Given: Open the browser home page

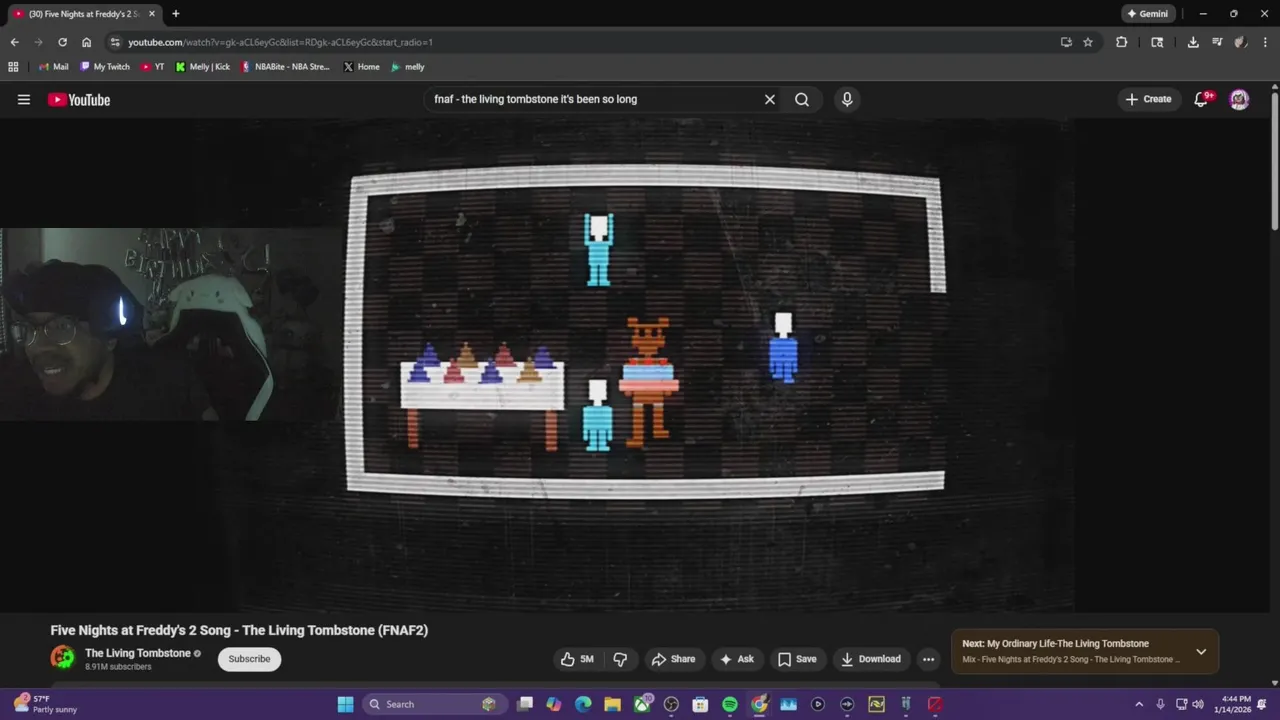Looking at the screenshot, I should pos(86,42).
